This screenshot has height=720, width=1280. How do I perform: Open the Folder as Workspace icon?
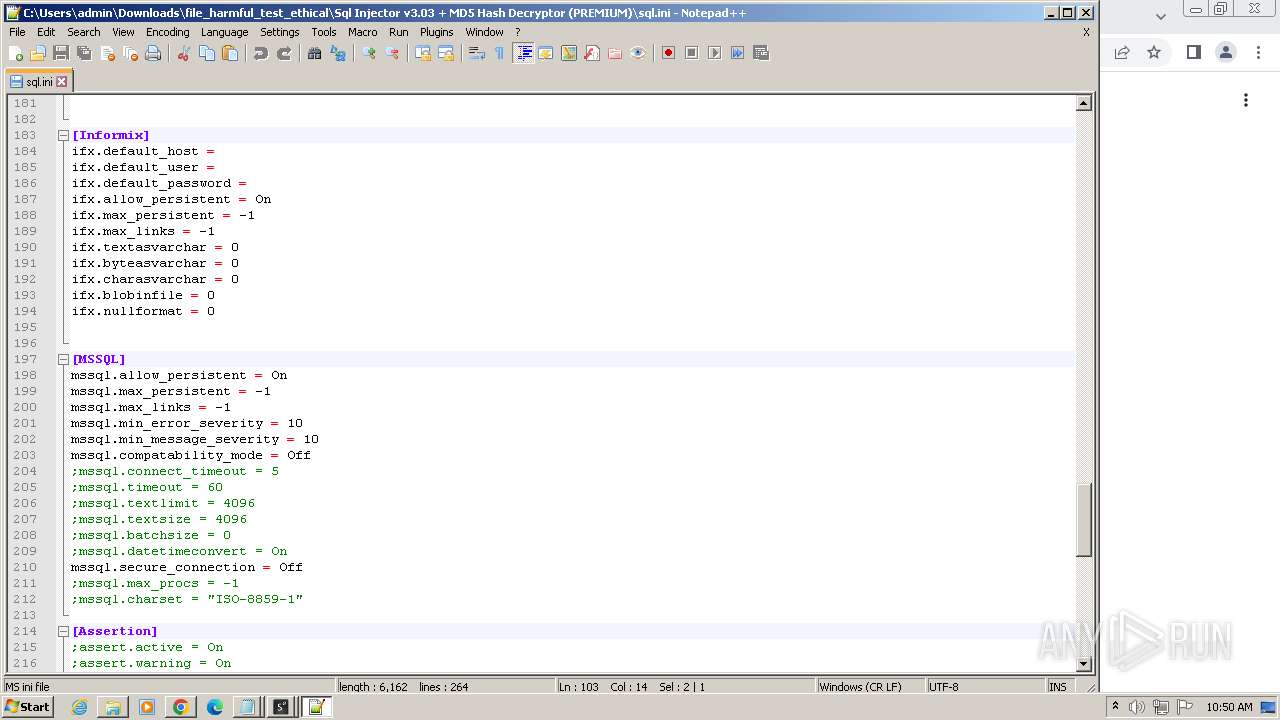pyautogui.click(x=615, y=53)
